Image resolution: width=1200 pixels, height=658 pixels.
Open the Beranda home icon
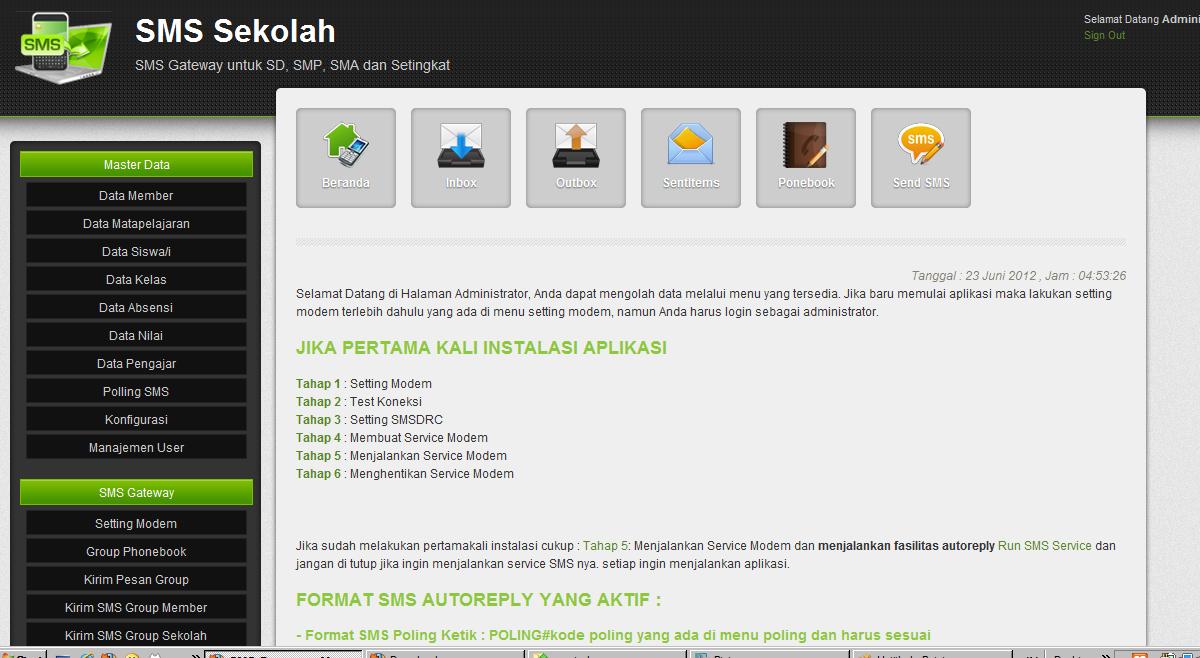pos(346,158)
